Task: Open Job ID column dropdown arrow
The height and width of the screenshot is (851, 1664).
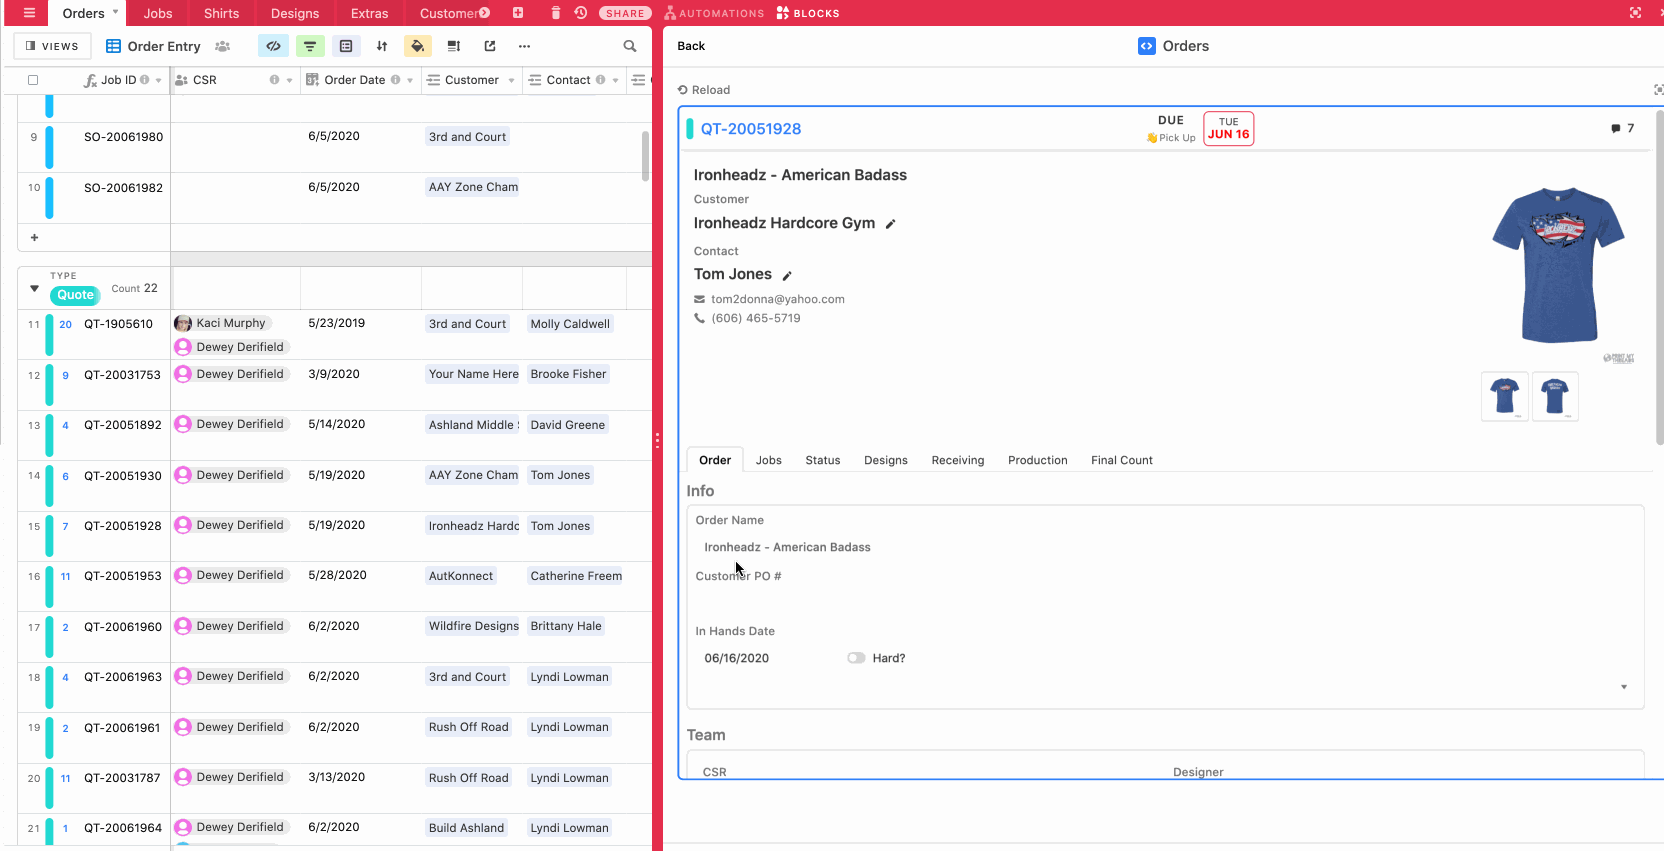Action: pos(158,80)
